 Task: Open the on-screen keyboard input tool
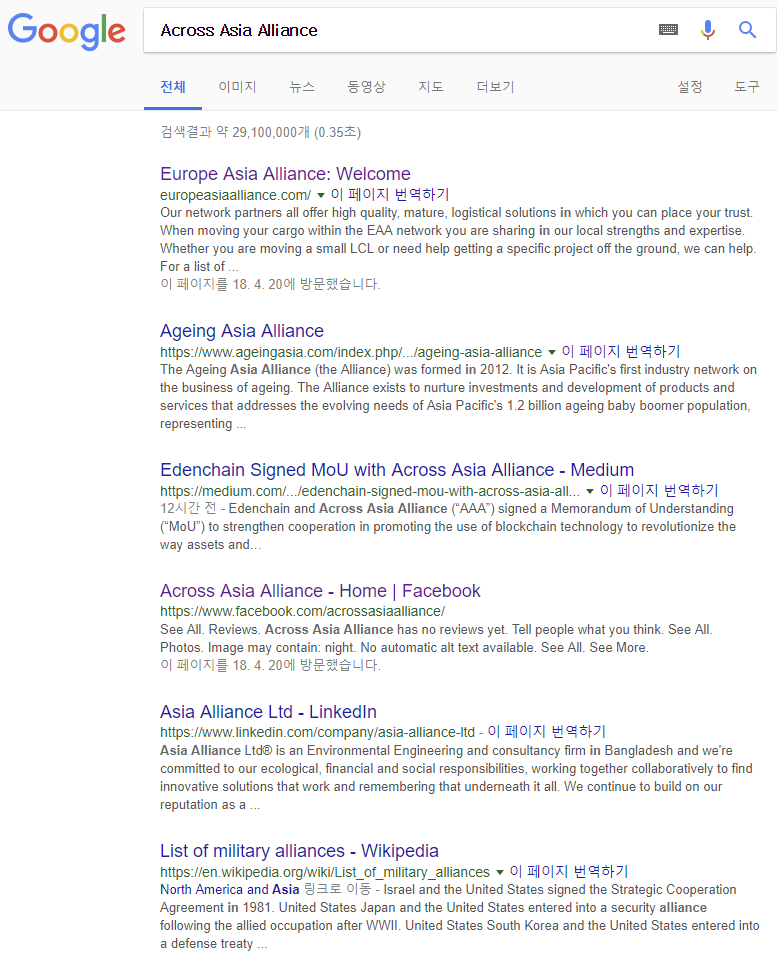click(x=668, y=30)
